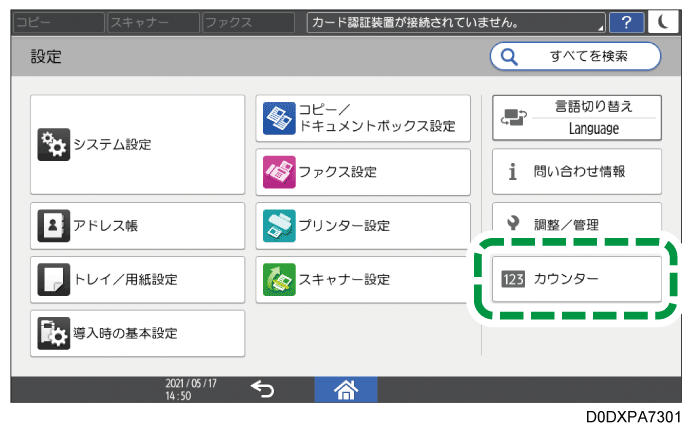
Task: Go to the home screen
Action: tap(346, 390)
